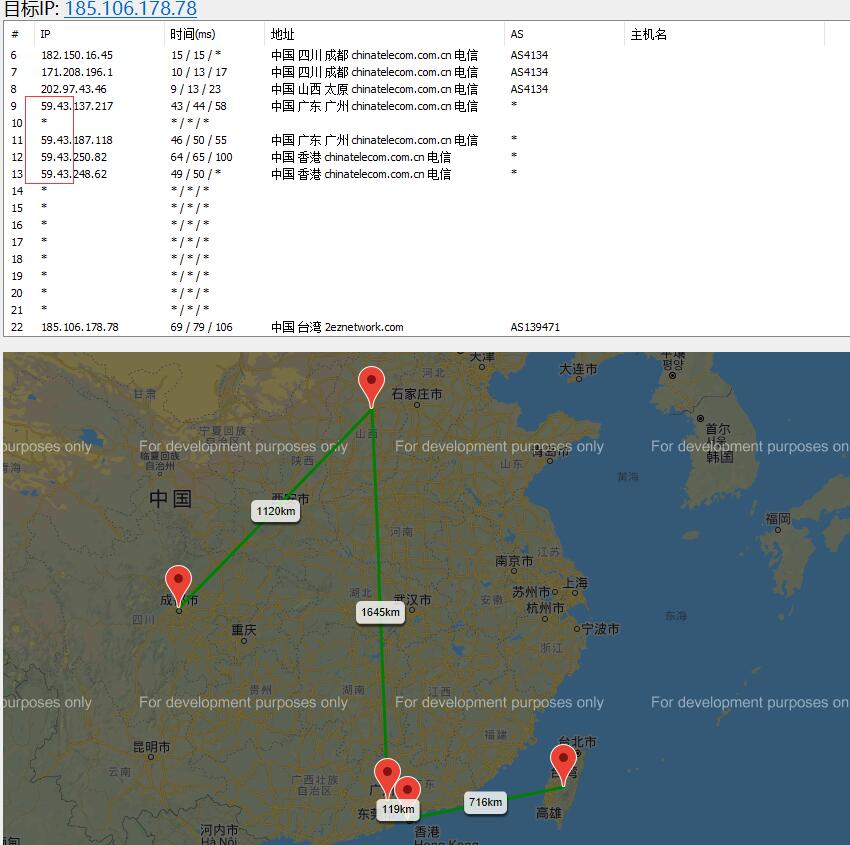Click time value 15 / 15 / *
The width and height of the screenshot is (850, 845).
pyautogui.click(x=196, y=55)
